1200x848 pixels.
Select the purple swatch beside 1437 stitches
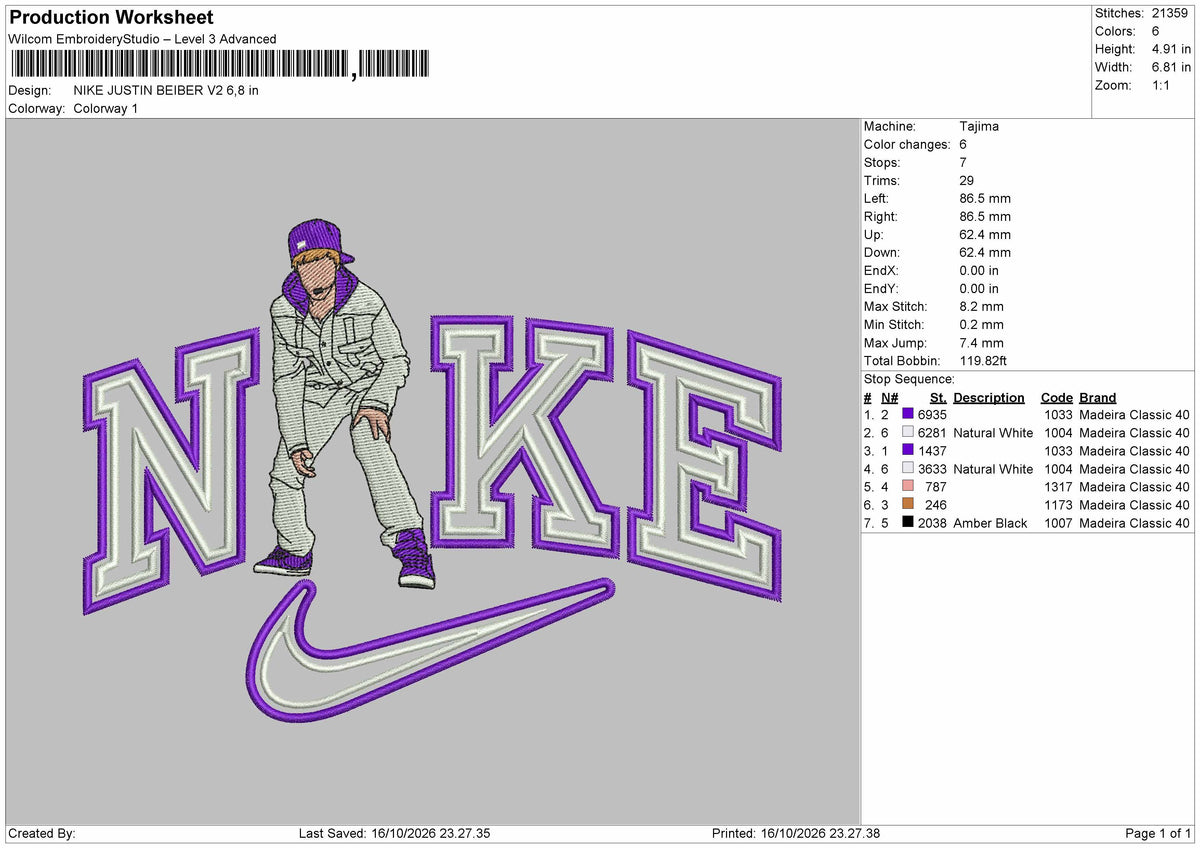[x=908, y=451]
